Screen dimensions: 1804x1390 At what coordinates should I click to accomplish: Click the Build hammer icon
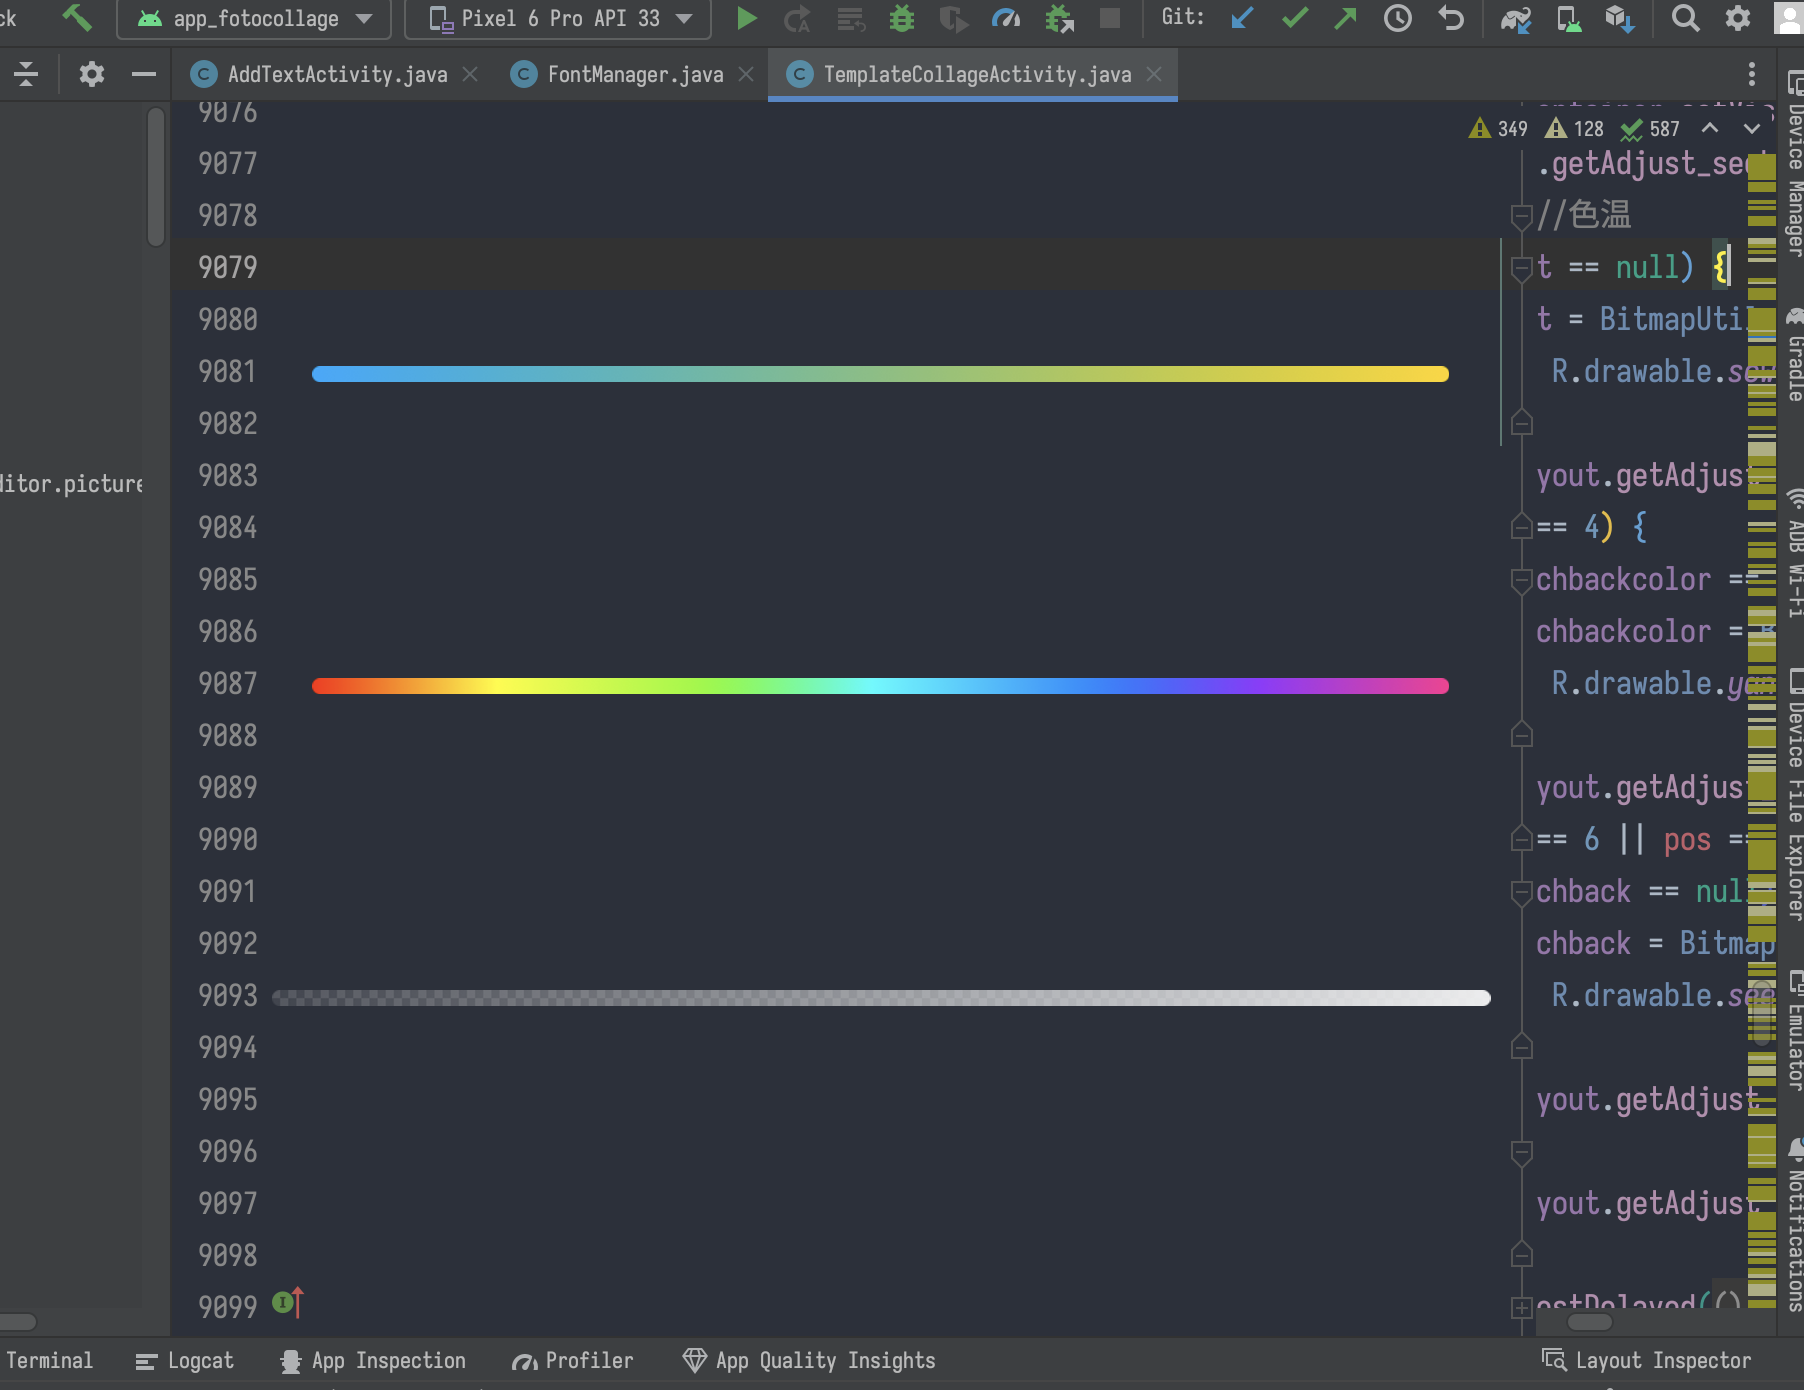point(77,18)
